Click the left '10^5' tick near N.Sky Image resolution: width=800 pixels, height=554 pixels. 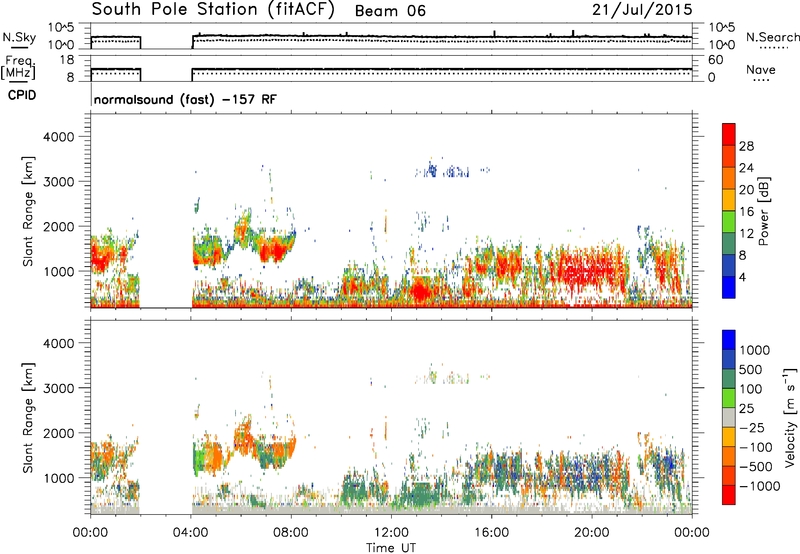pyautogui.click(x=61, y=28)
